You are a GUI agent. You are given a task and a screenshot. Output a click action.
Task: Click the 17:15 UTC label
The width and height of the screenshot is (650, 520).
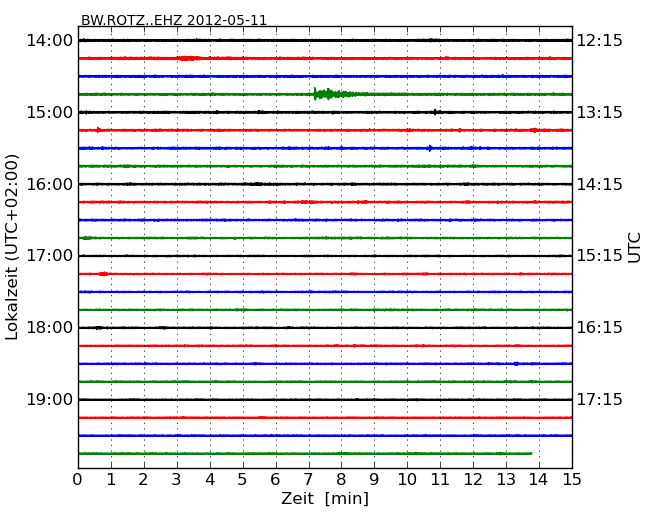600,399
